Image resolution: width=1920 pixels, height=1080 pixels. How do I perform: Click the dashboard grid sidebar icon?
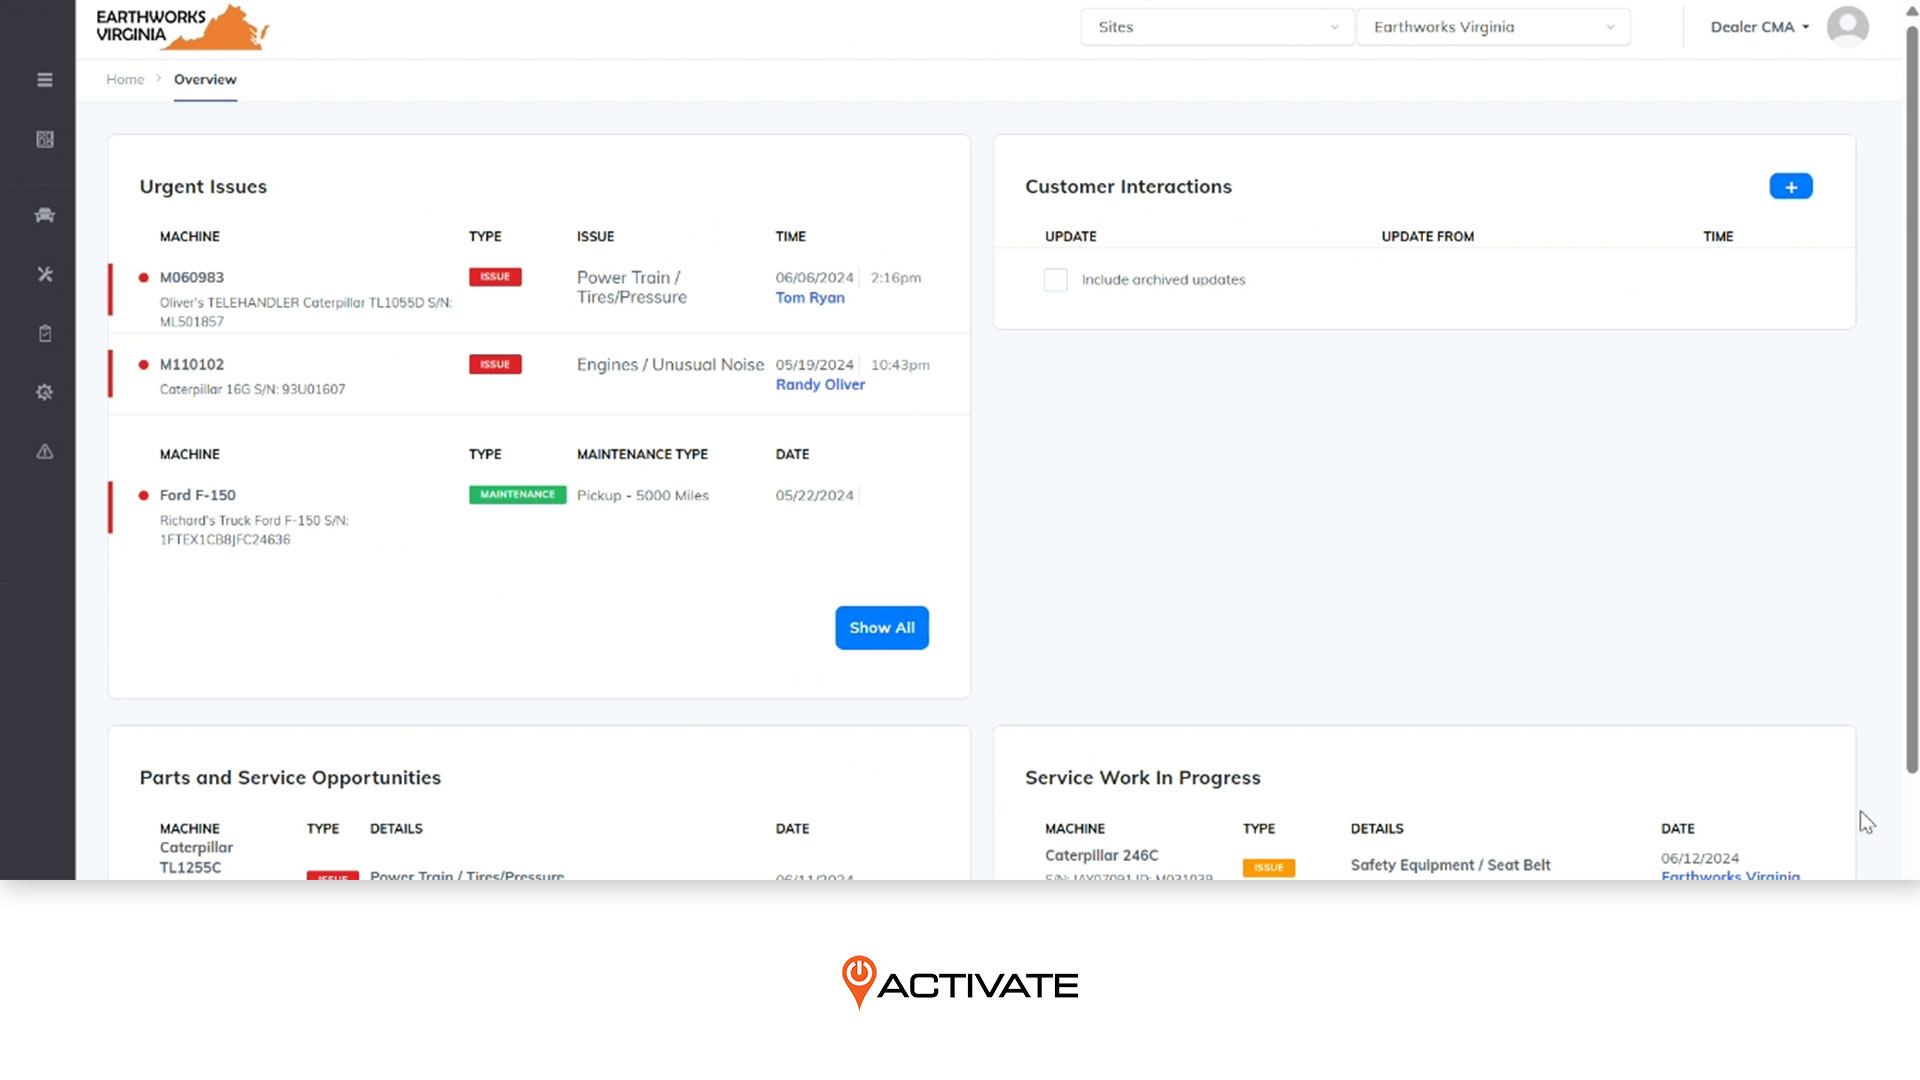click(x=45, y=140)
